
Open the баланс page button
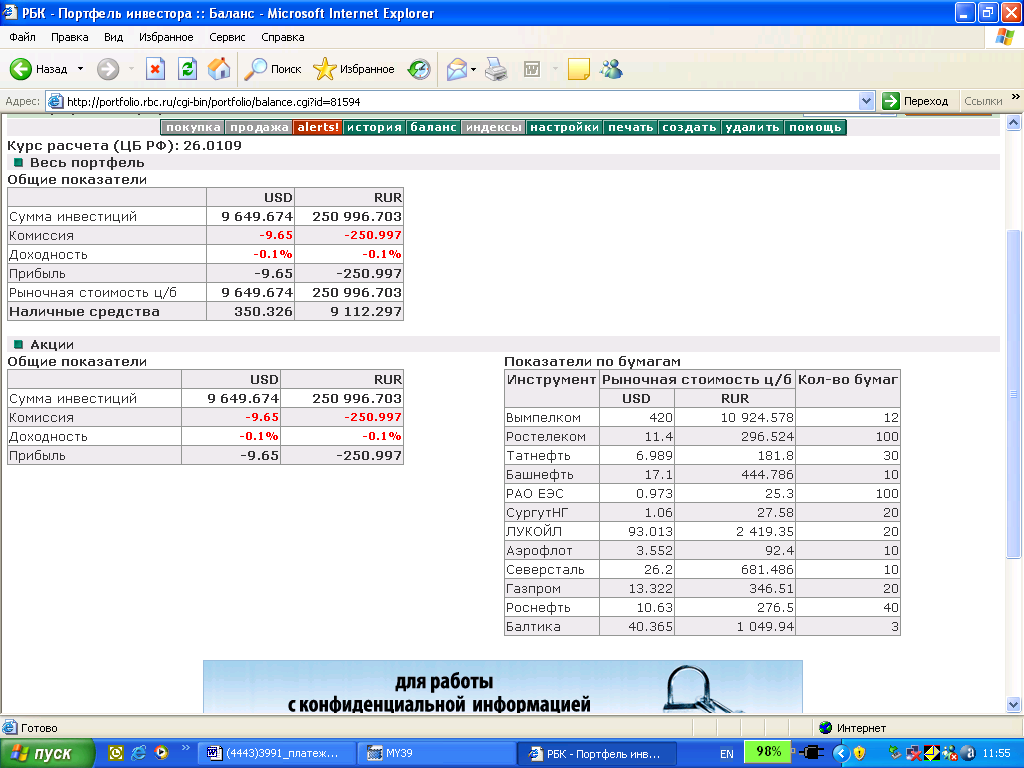coord(433,127)
